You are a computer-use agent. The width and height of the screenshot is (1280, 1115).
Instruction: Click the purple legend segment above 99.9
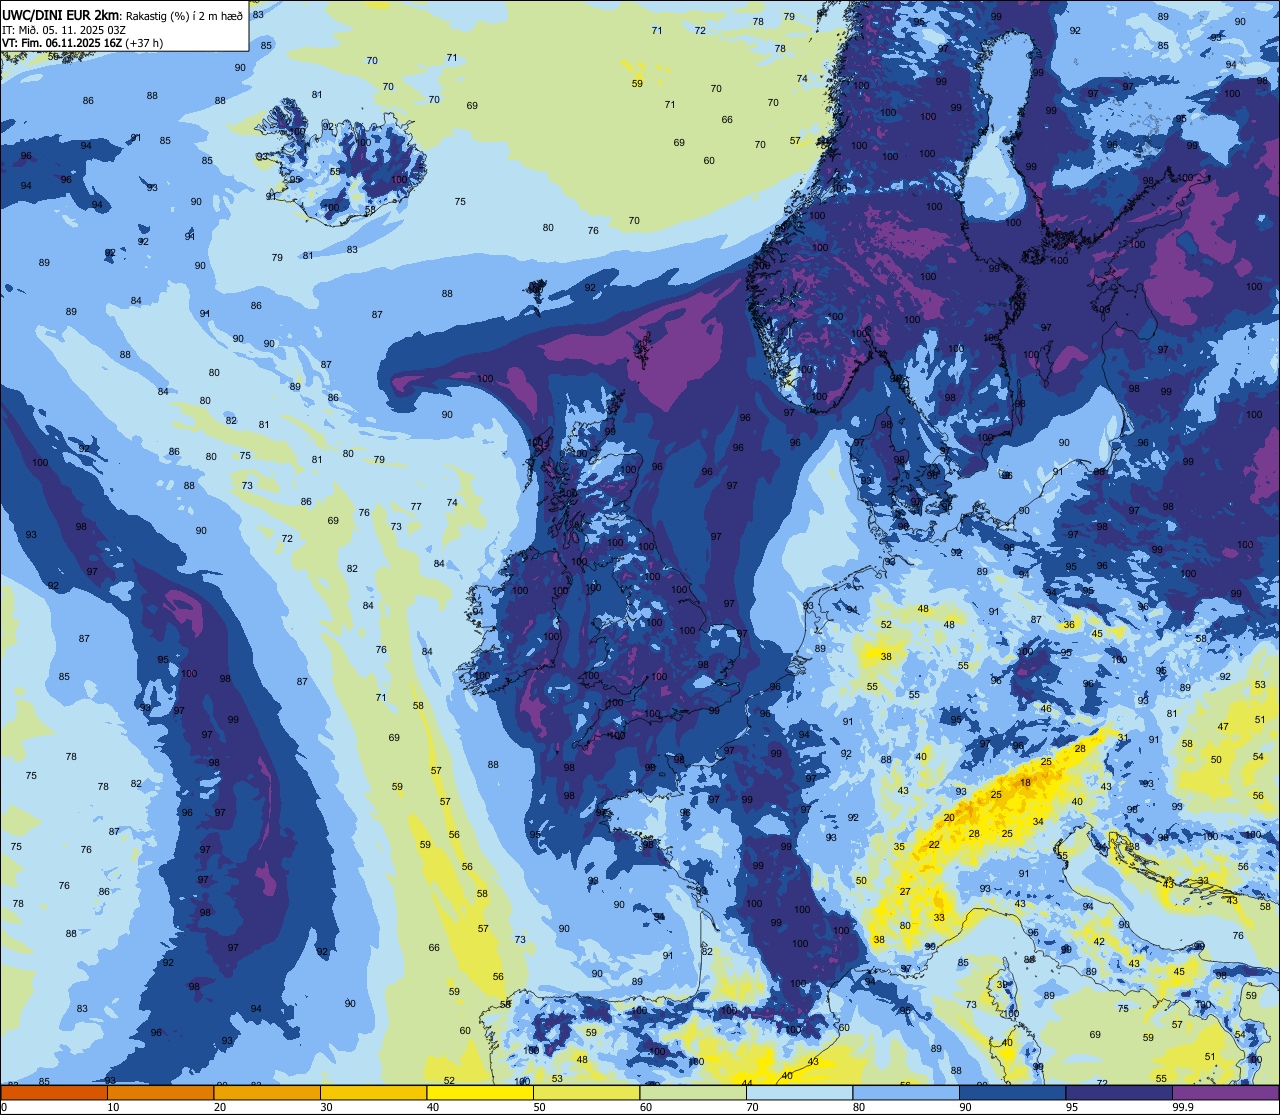pyautogui.click(x=1225, y=1092)
